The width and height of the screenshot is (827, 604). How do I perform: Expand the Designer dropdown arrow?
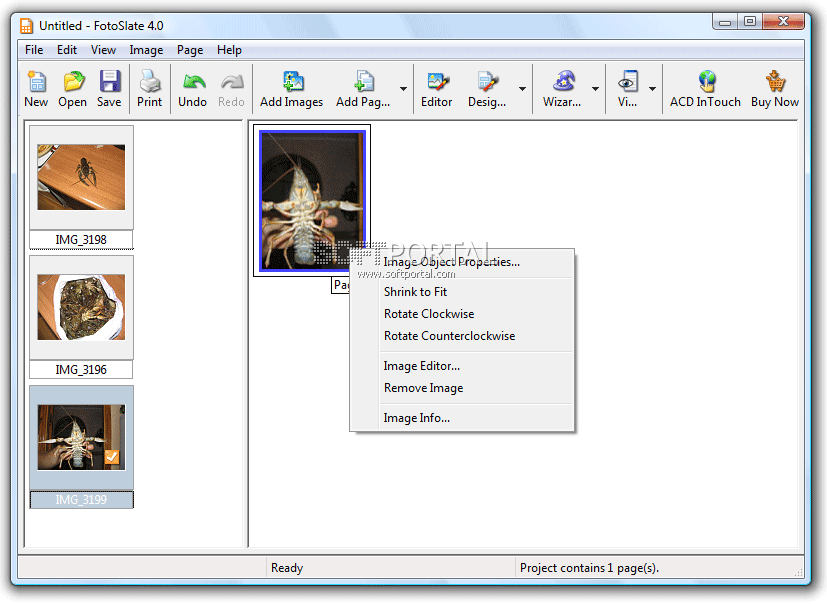[522, 89]
